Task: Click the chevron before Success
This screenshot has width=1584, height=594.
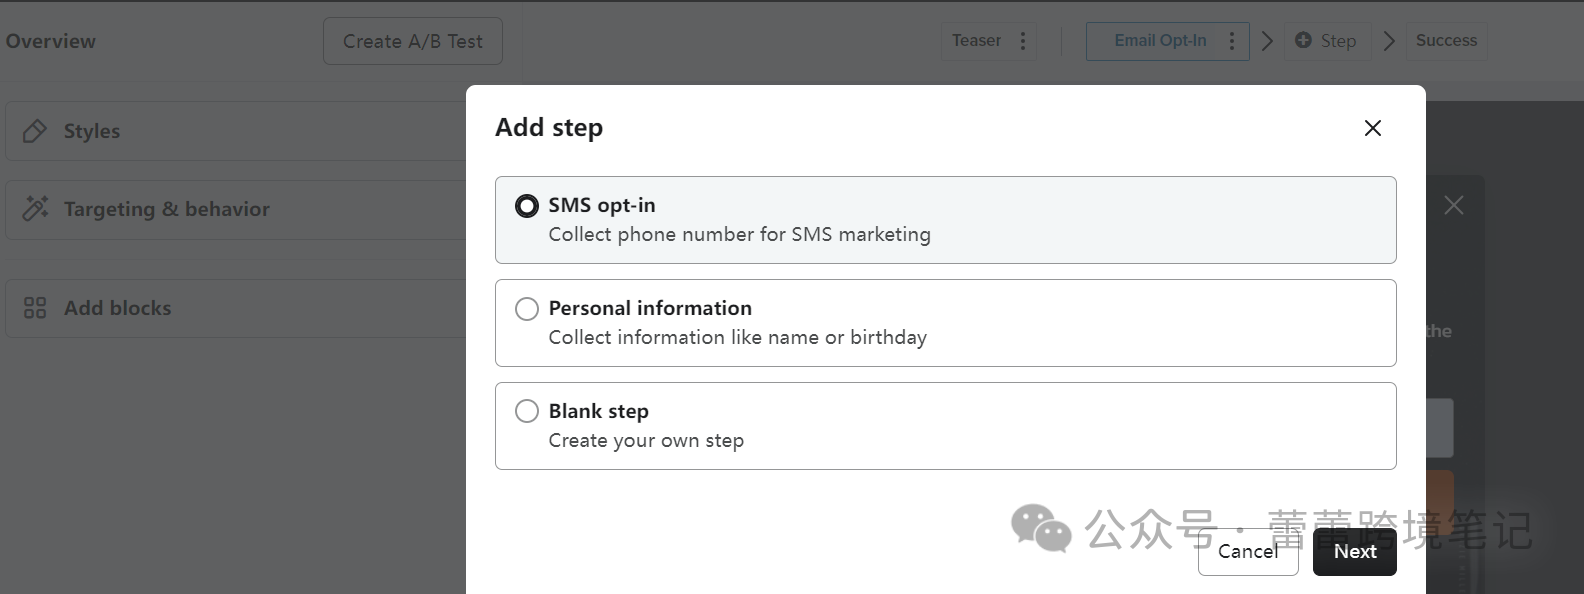Action: pyautogui.click(x=1389, y=41)
